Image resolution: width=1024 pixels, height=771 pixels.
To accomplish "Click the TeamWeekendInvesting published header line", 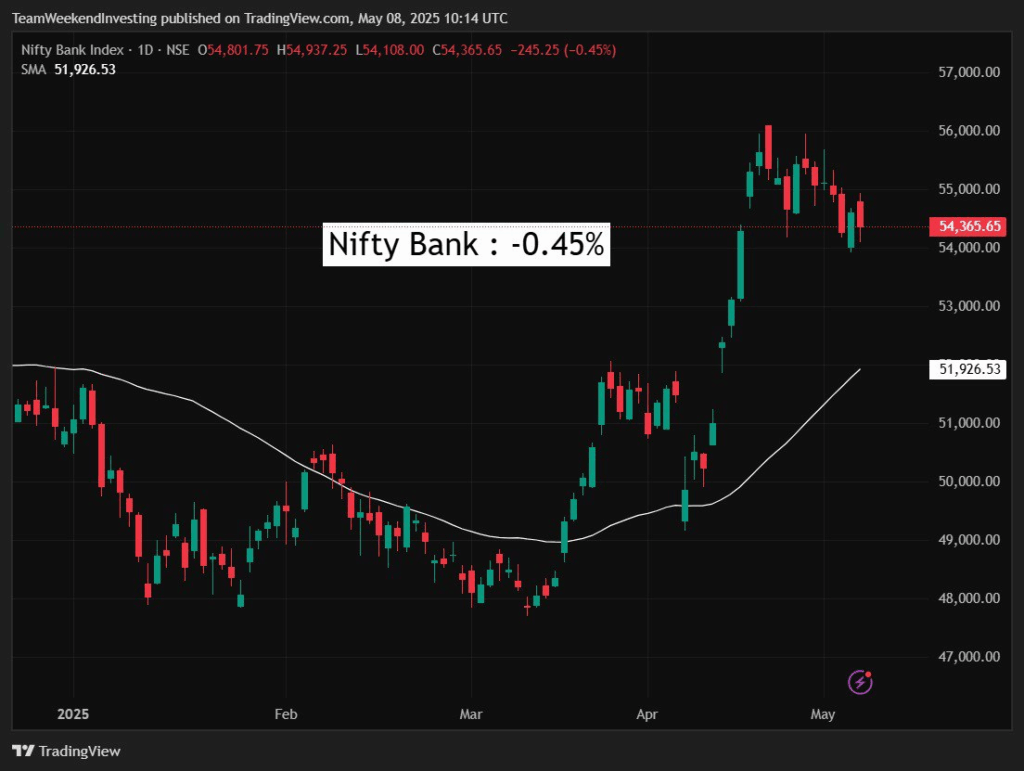I will (x=260, y=18).
